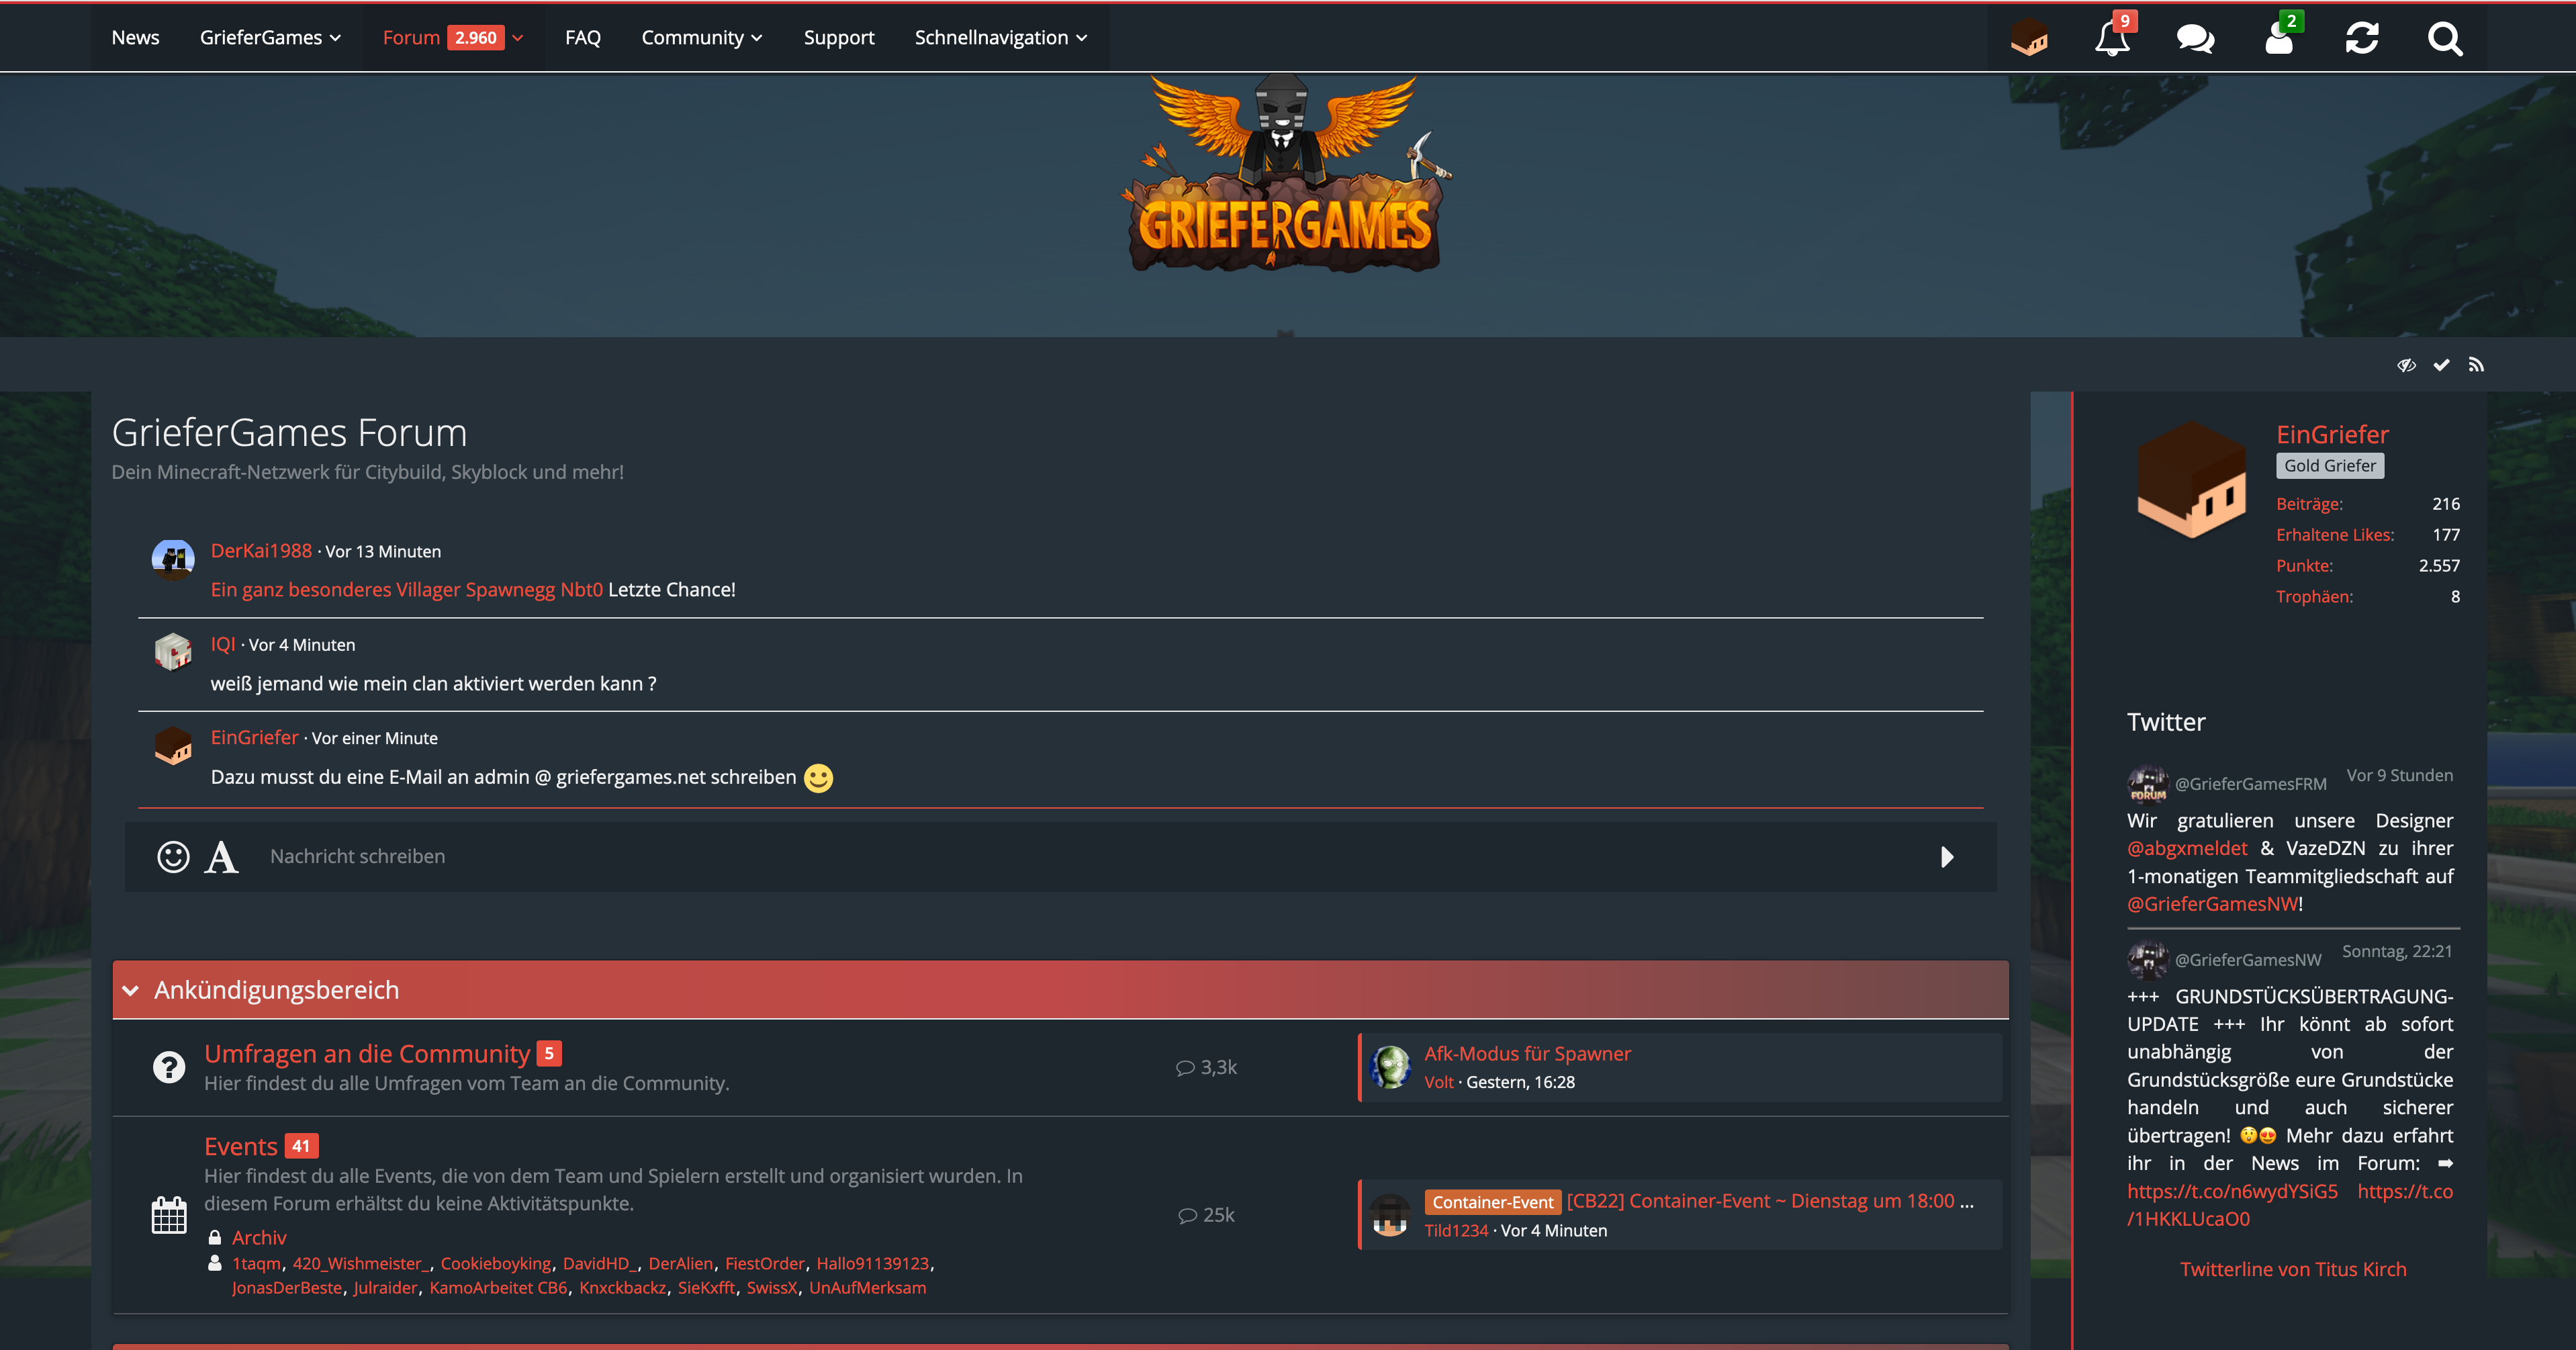Click Volt's avatar next to Afk-Modus thread

[x=1390, y=1067]
